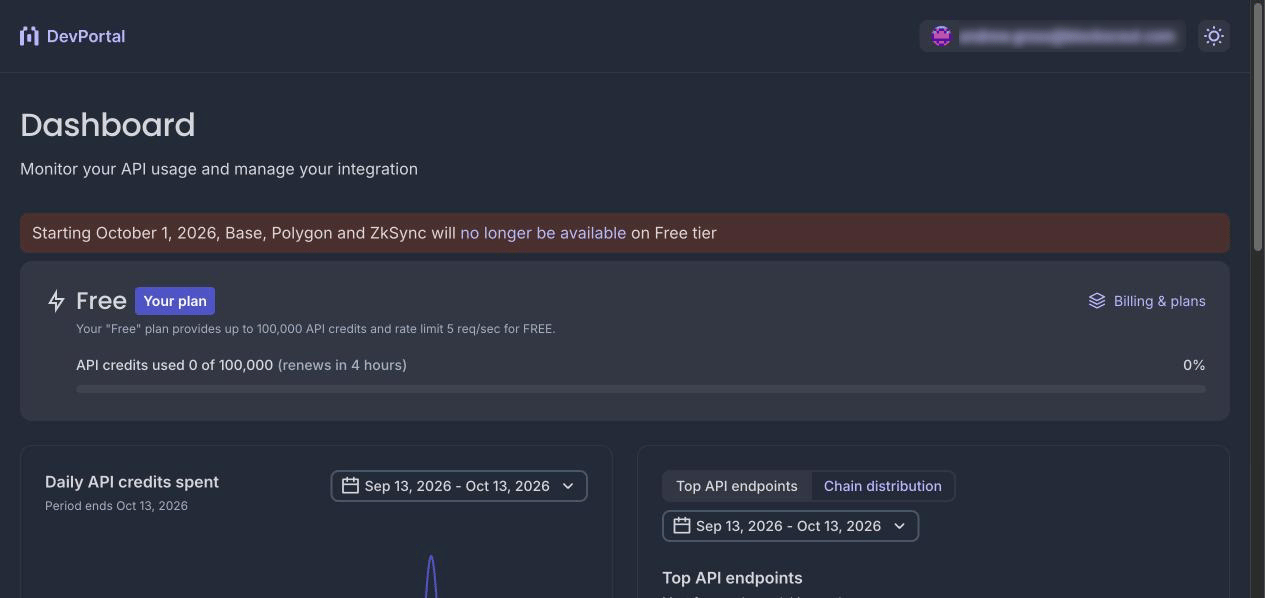Viewport: 1265px width, 598px height.
Task: Click the purple user avatar icon
Action: pos(941,36)
